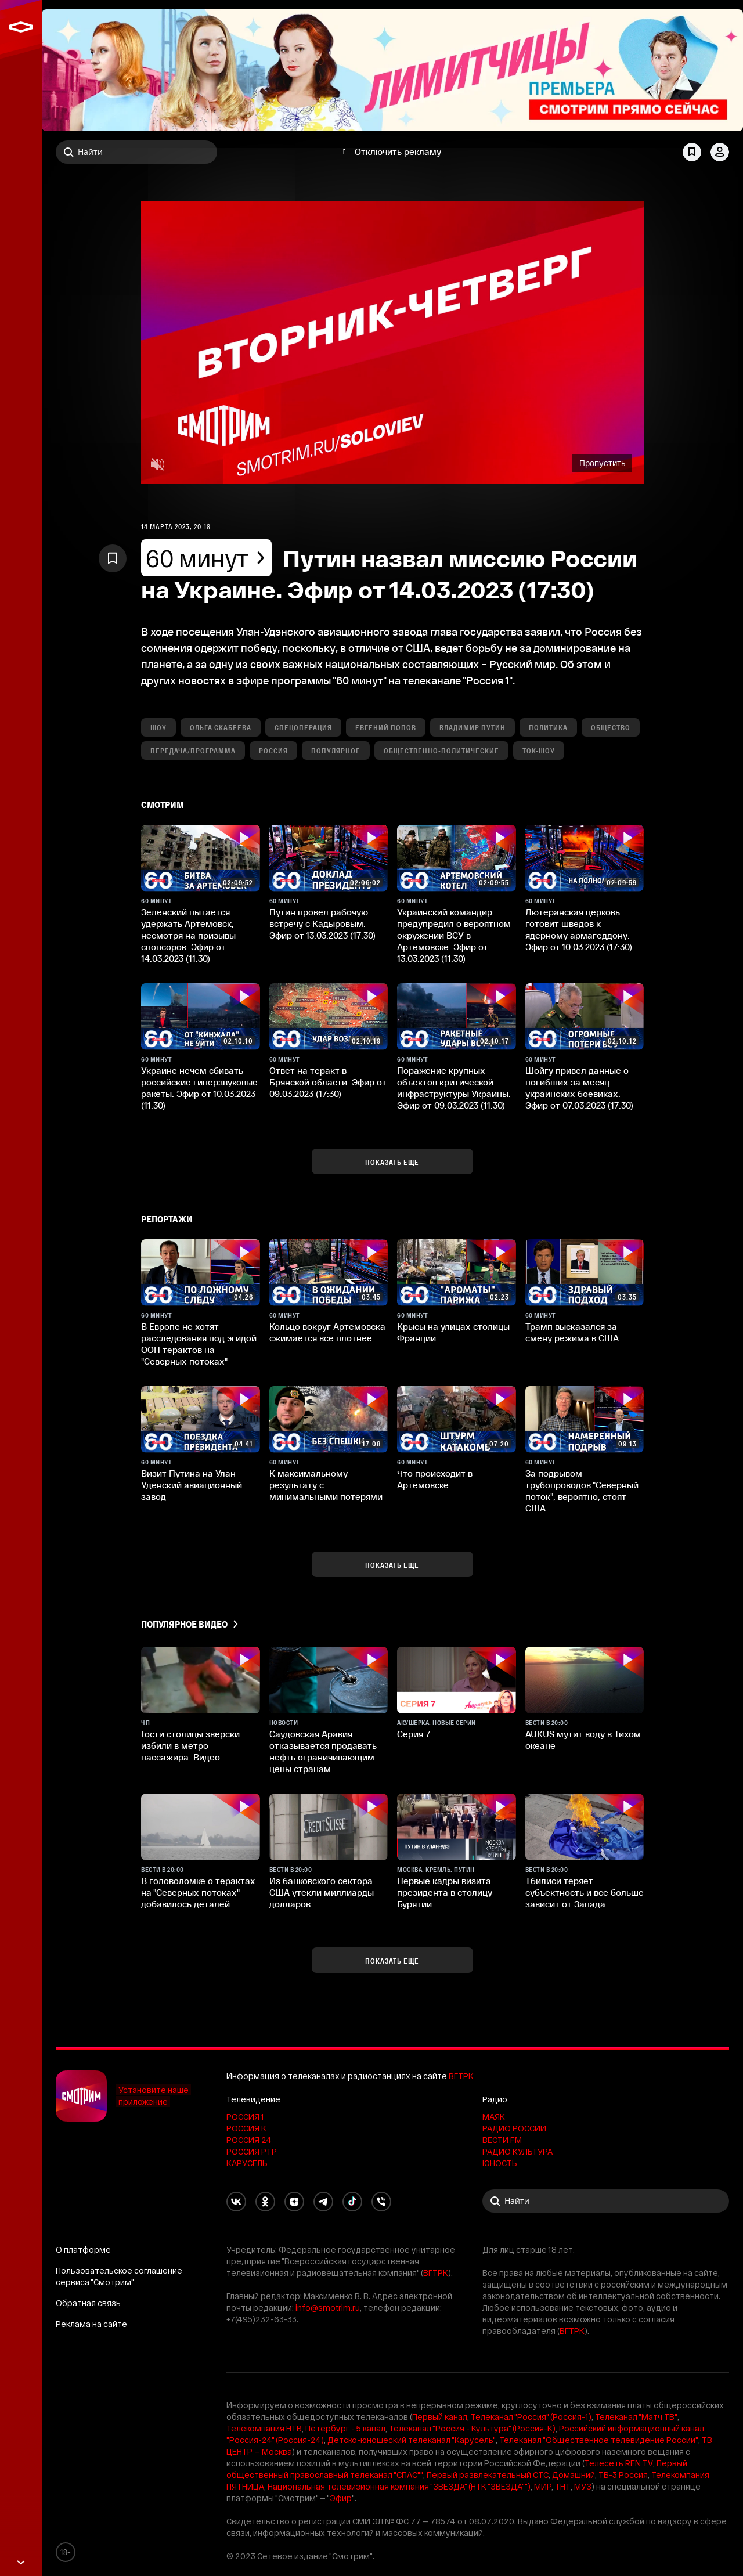
Task: Open the 60 минут show chevron badge
Action: point(206,558)
